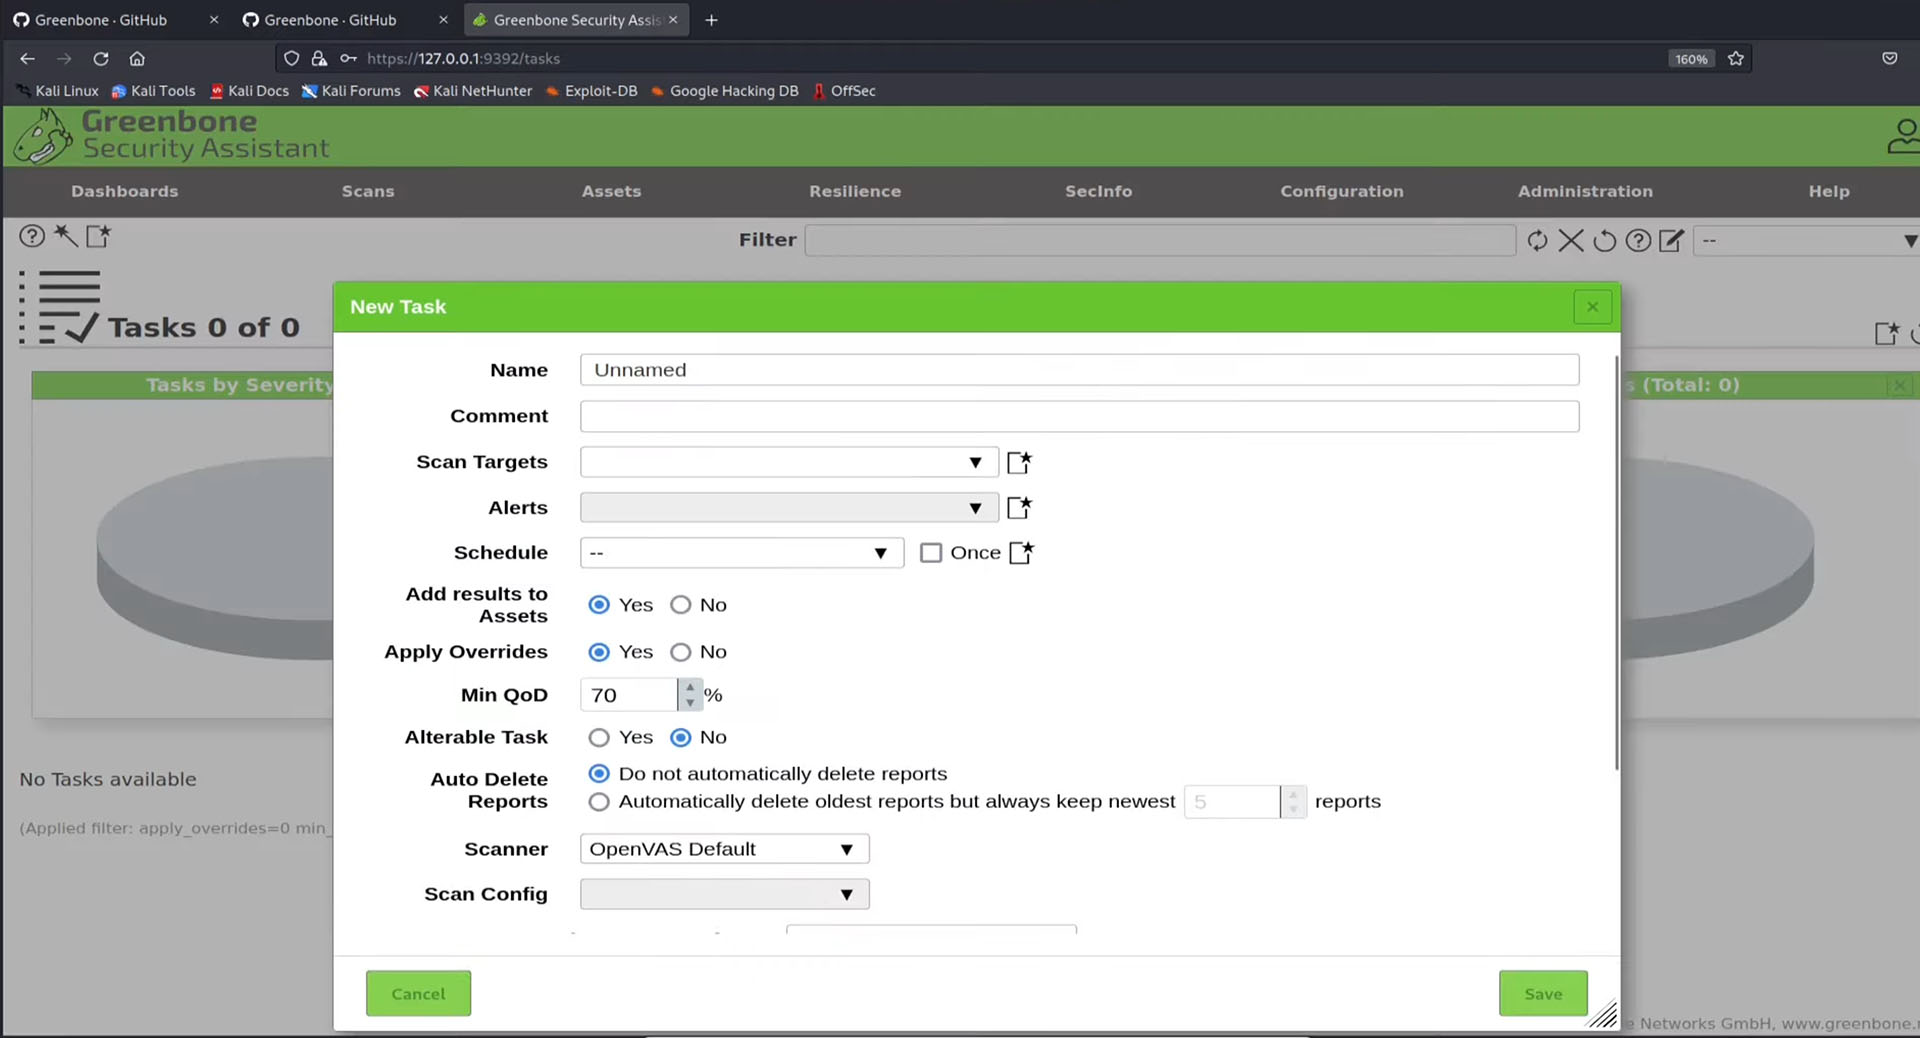Viewport: 1920px width, 1038px height.
Task: Open the saved filter dropdown
Action: click(x=1806, y=240)
